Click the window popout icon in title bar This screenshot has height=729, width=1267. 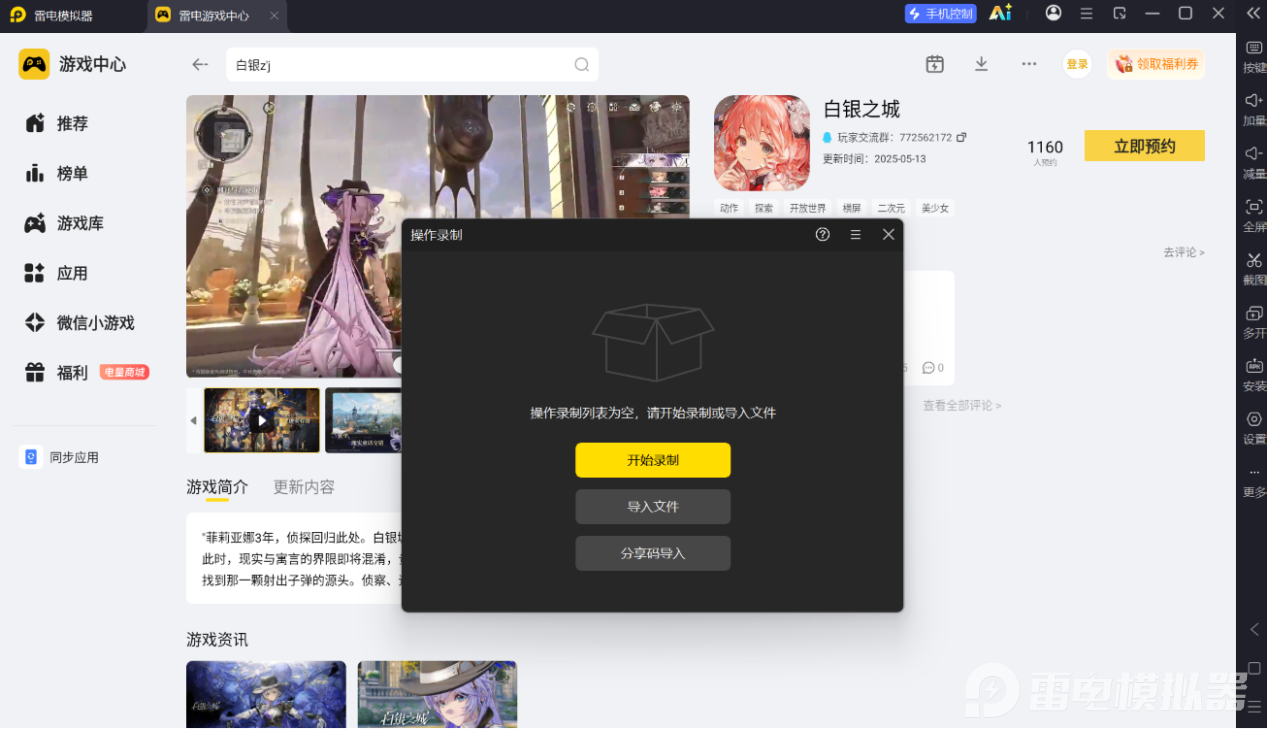1120,14
